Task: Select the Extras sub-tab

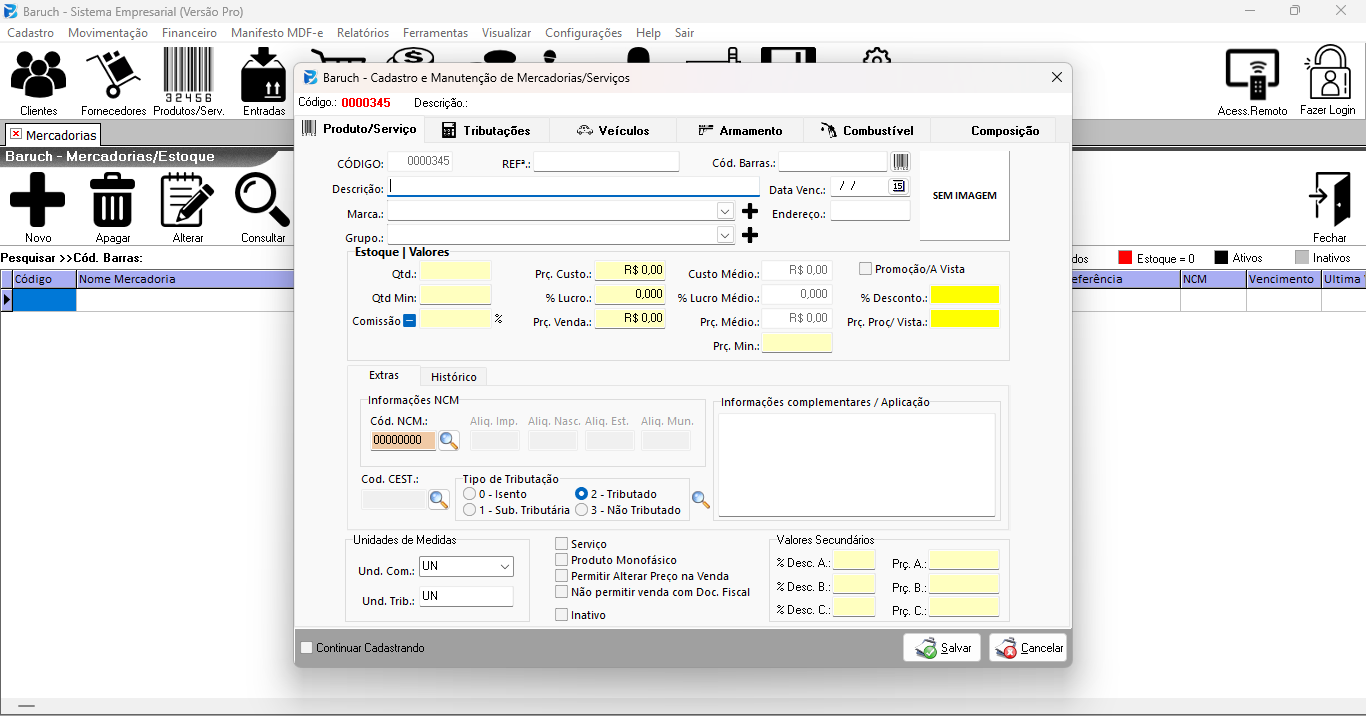Action: tap(384, 375)
